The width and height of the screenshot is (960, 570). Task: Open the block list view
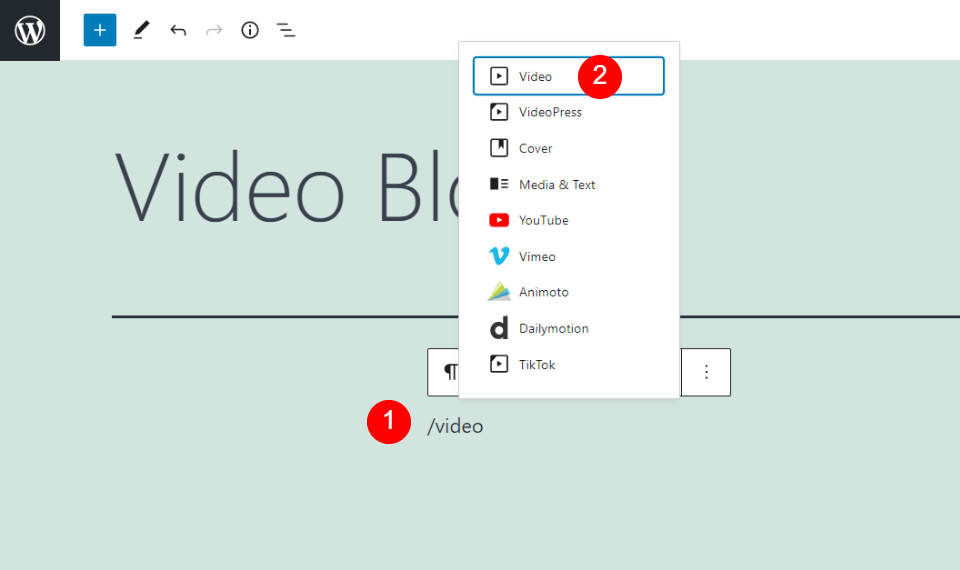286,30
